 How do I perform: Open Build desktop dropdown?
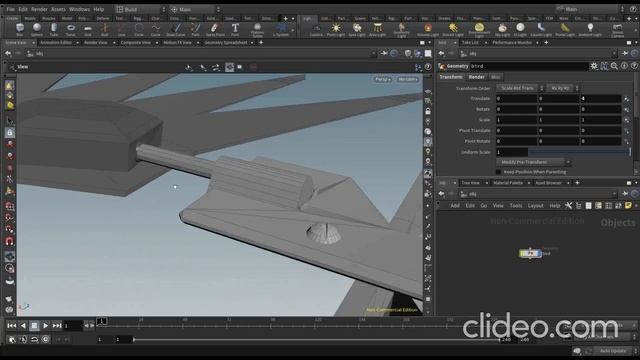140,9
